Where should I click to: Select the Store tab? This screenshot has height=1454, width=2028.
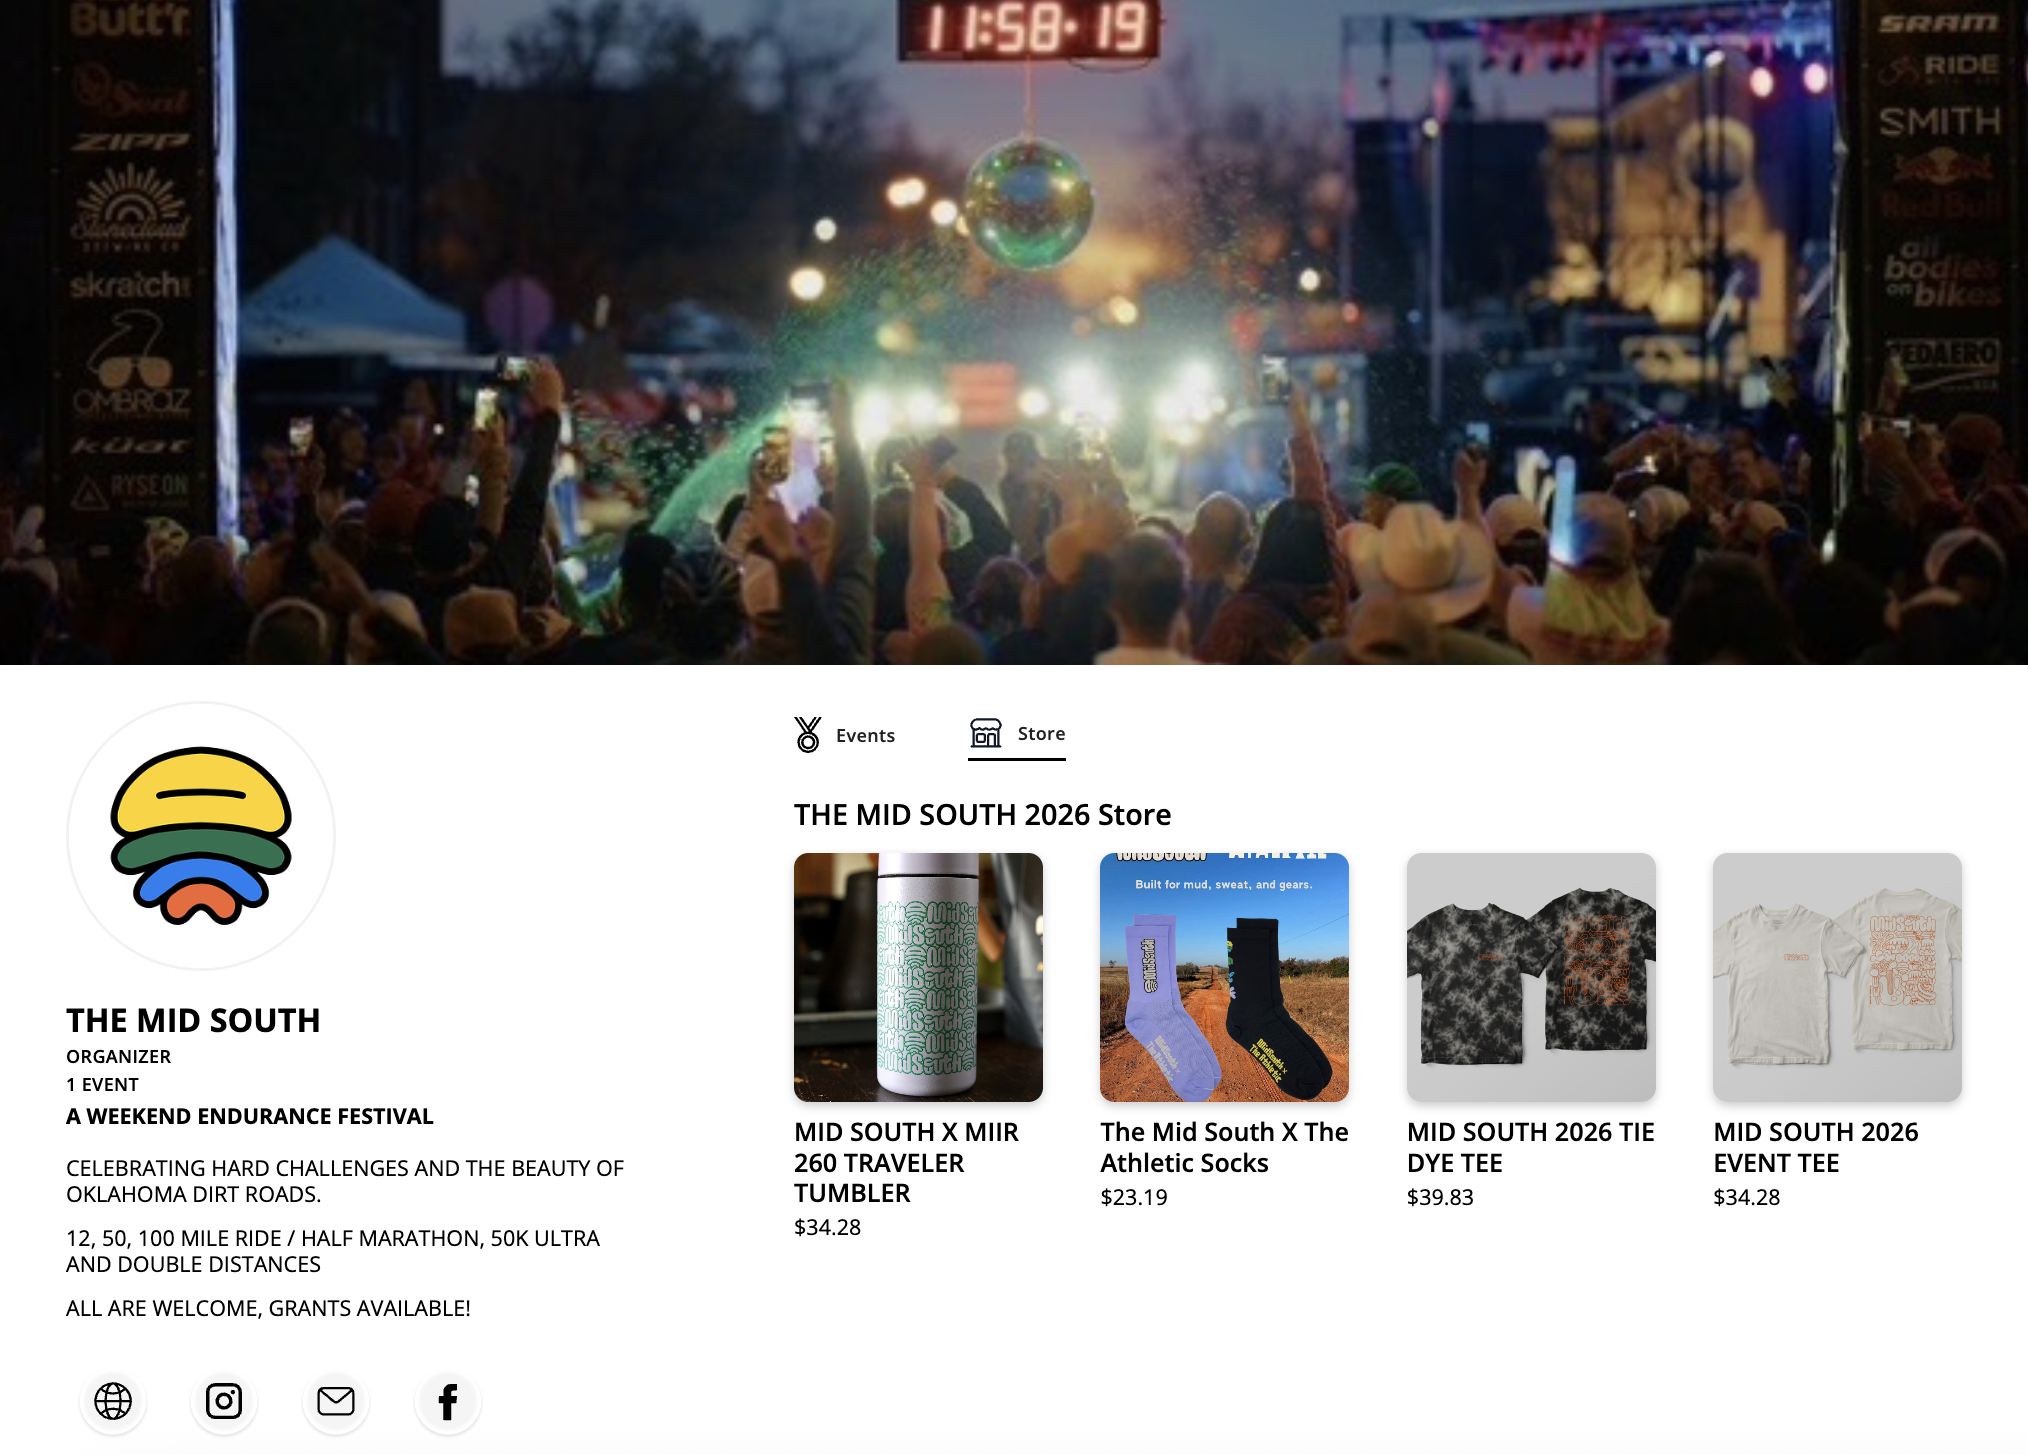point(1017,735)
